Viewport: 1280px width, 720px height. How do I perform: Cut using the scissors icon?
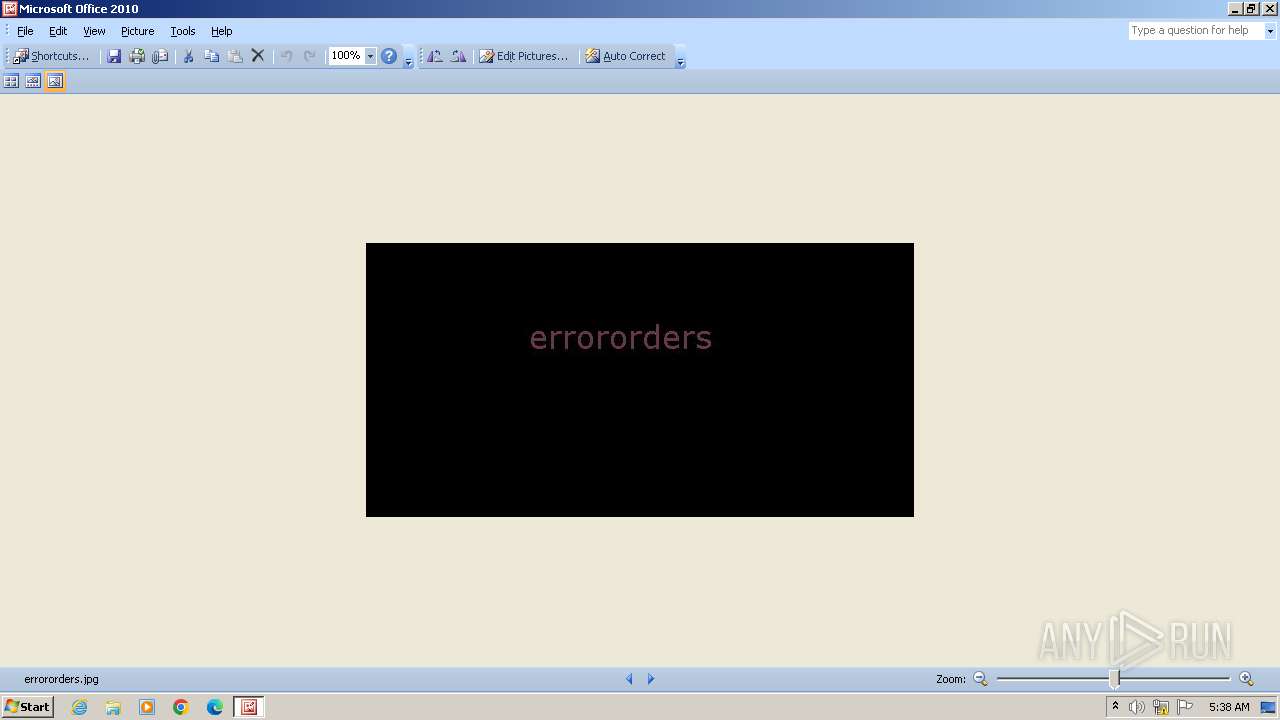[x=187, y=56]
